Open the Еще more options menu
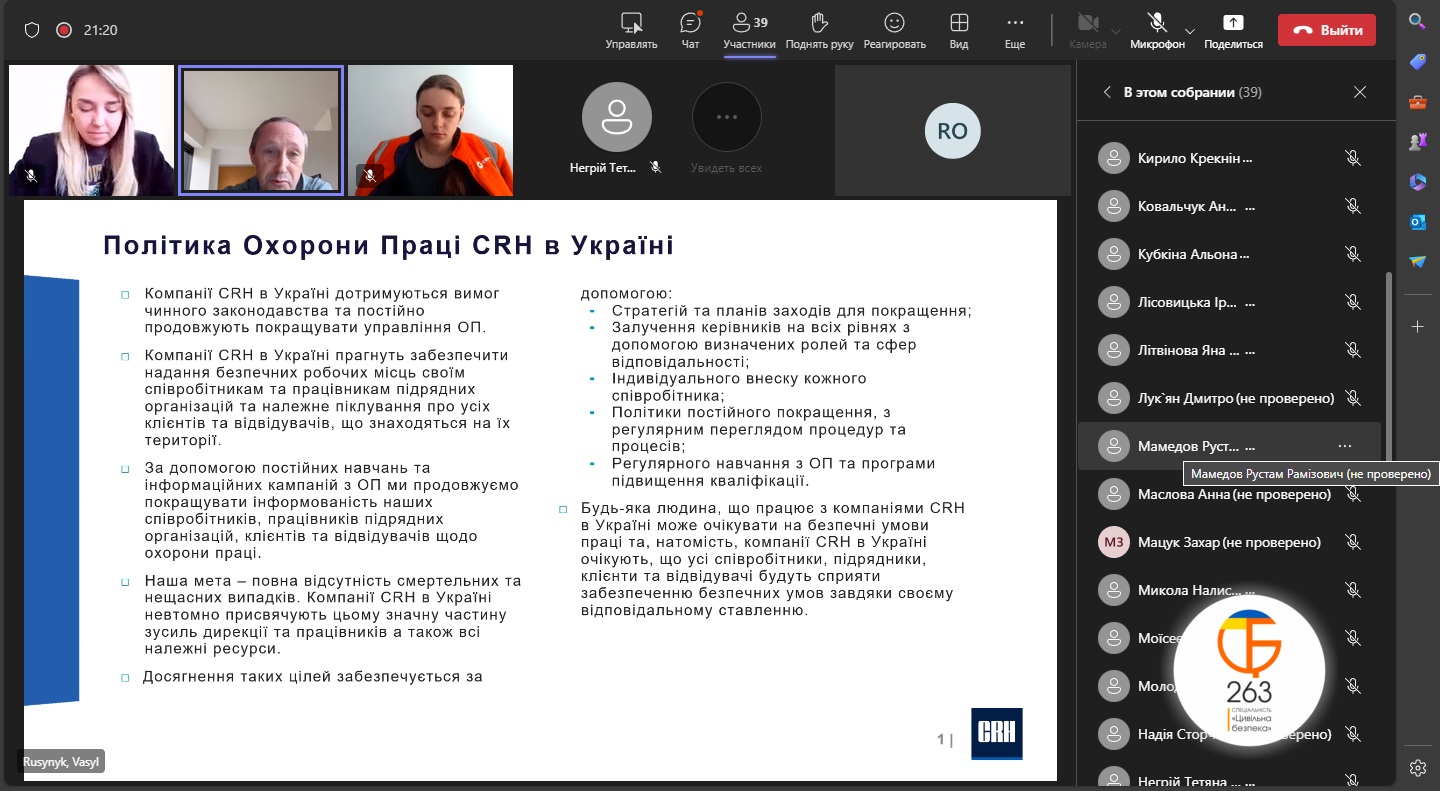The height and width of the screenshot is (791, 1440). (x=1015, y=30)
